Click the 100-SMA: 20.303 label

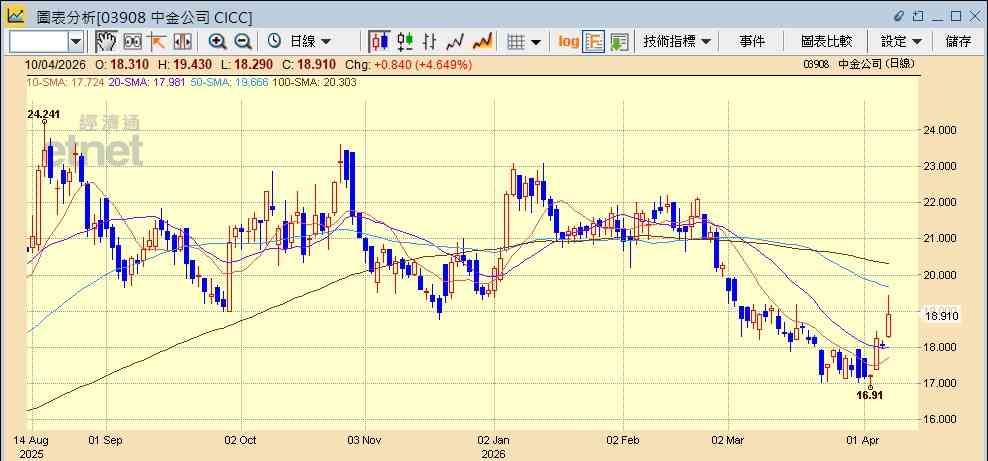click(314, 82)
